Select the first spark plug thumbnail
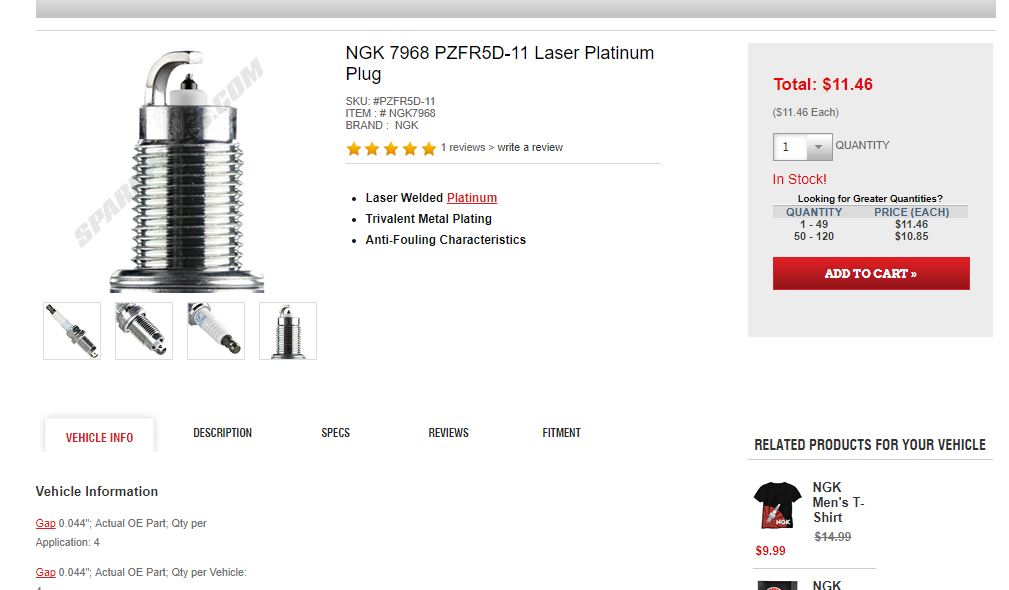The width and height of the screenshot is (1009, 590). coord(72,331)
